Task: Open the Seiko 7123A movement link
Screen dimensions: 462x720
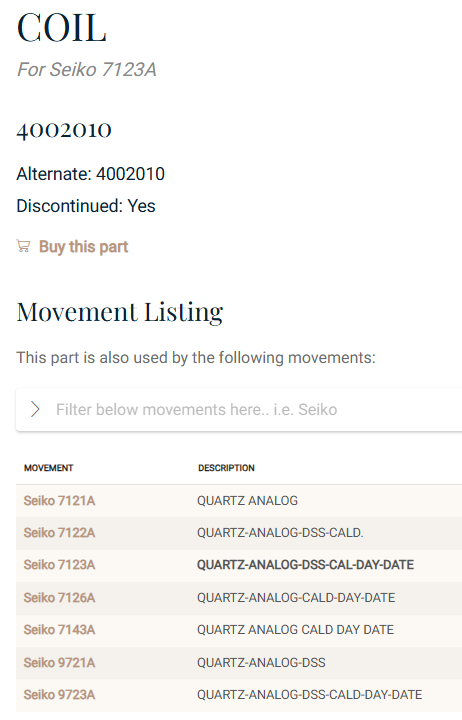Action: (59, 565)
